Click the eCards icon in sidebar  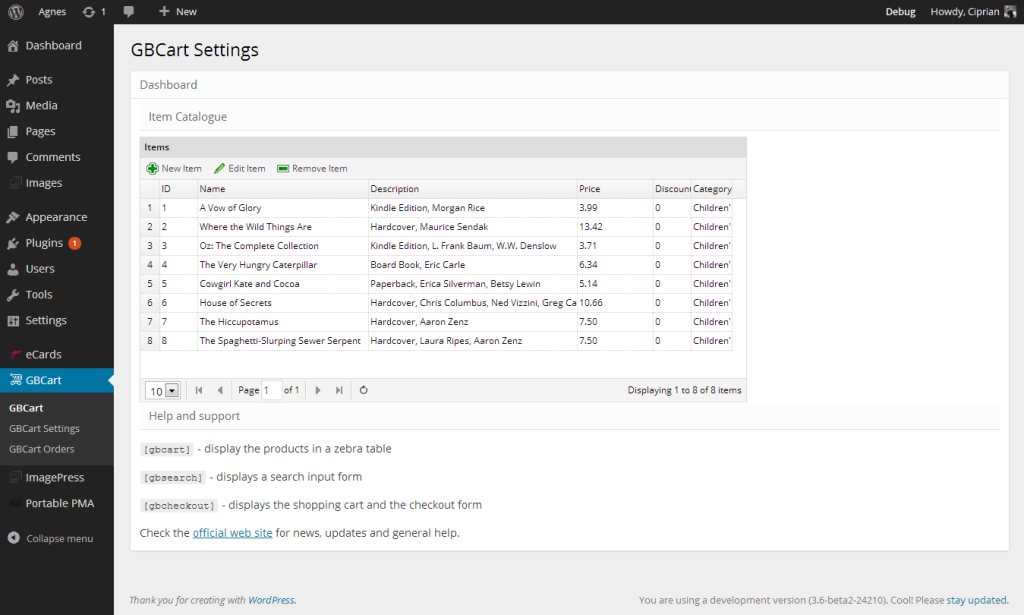coord(16,355)
